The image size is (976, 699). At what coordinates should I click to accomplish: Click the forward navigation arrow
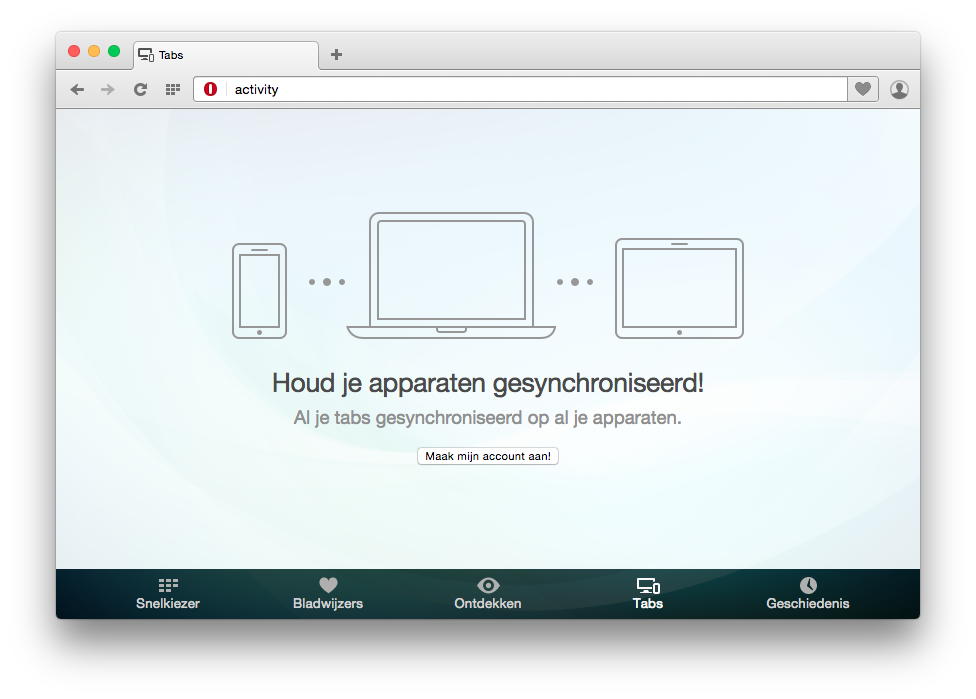click(108, 90)
